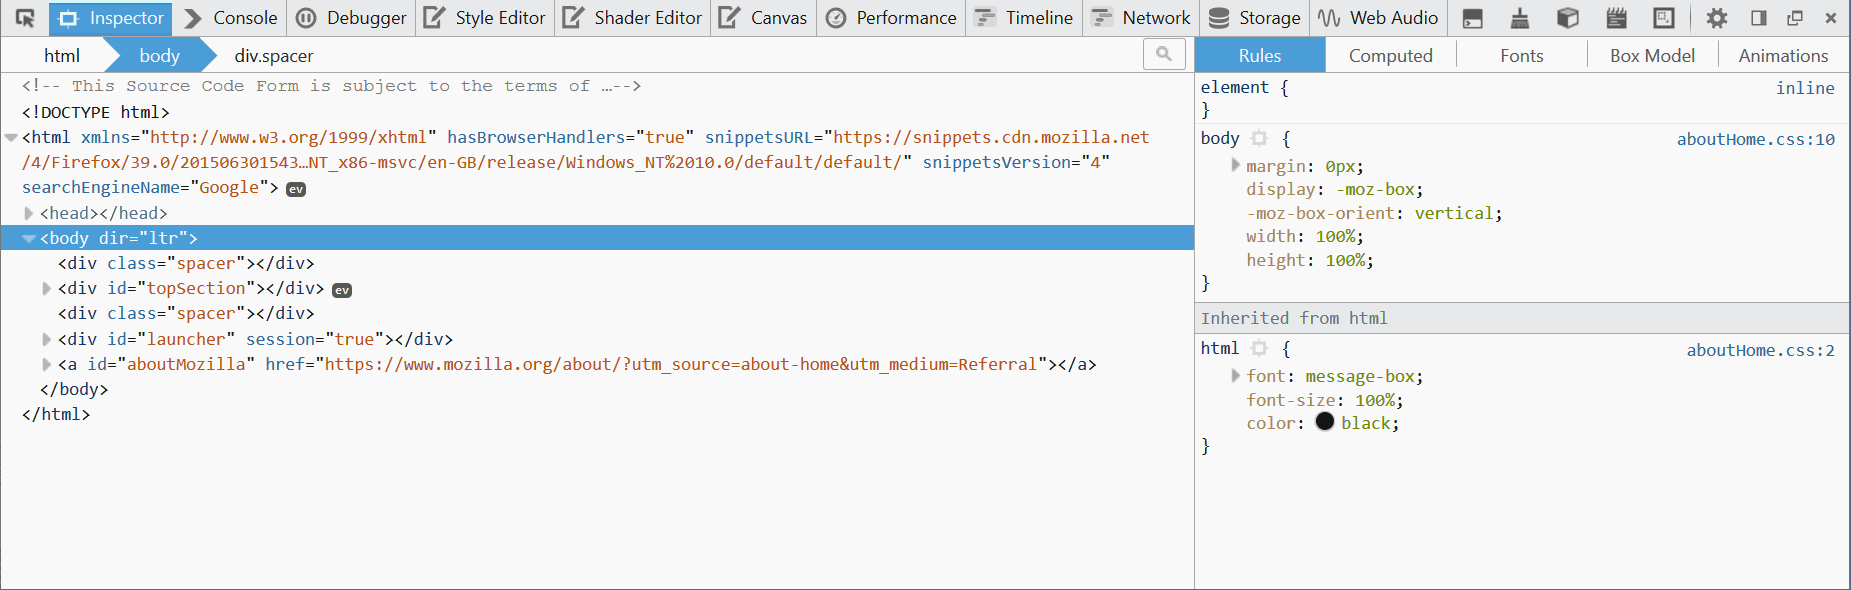The image size is (1851, 590).
Task: Expand the margin shorthand property
Action: click(x=1236, y=165)
